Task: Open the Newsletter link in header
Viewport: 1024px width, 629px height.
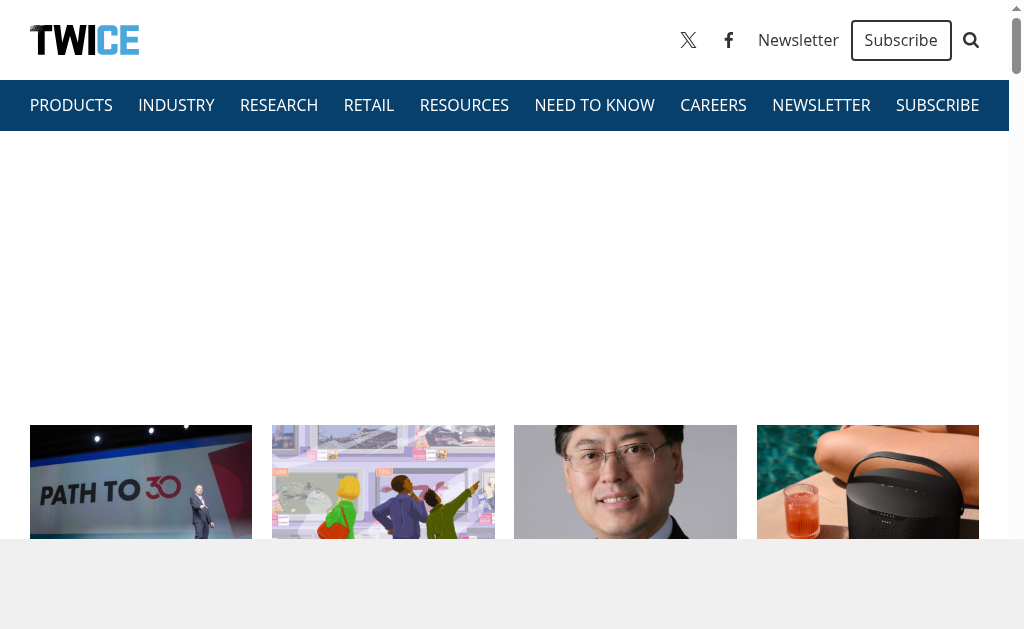Action: [798, 40]
